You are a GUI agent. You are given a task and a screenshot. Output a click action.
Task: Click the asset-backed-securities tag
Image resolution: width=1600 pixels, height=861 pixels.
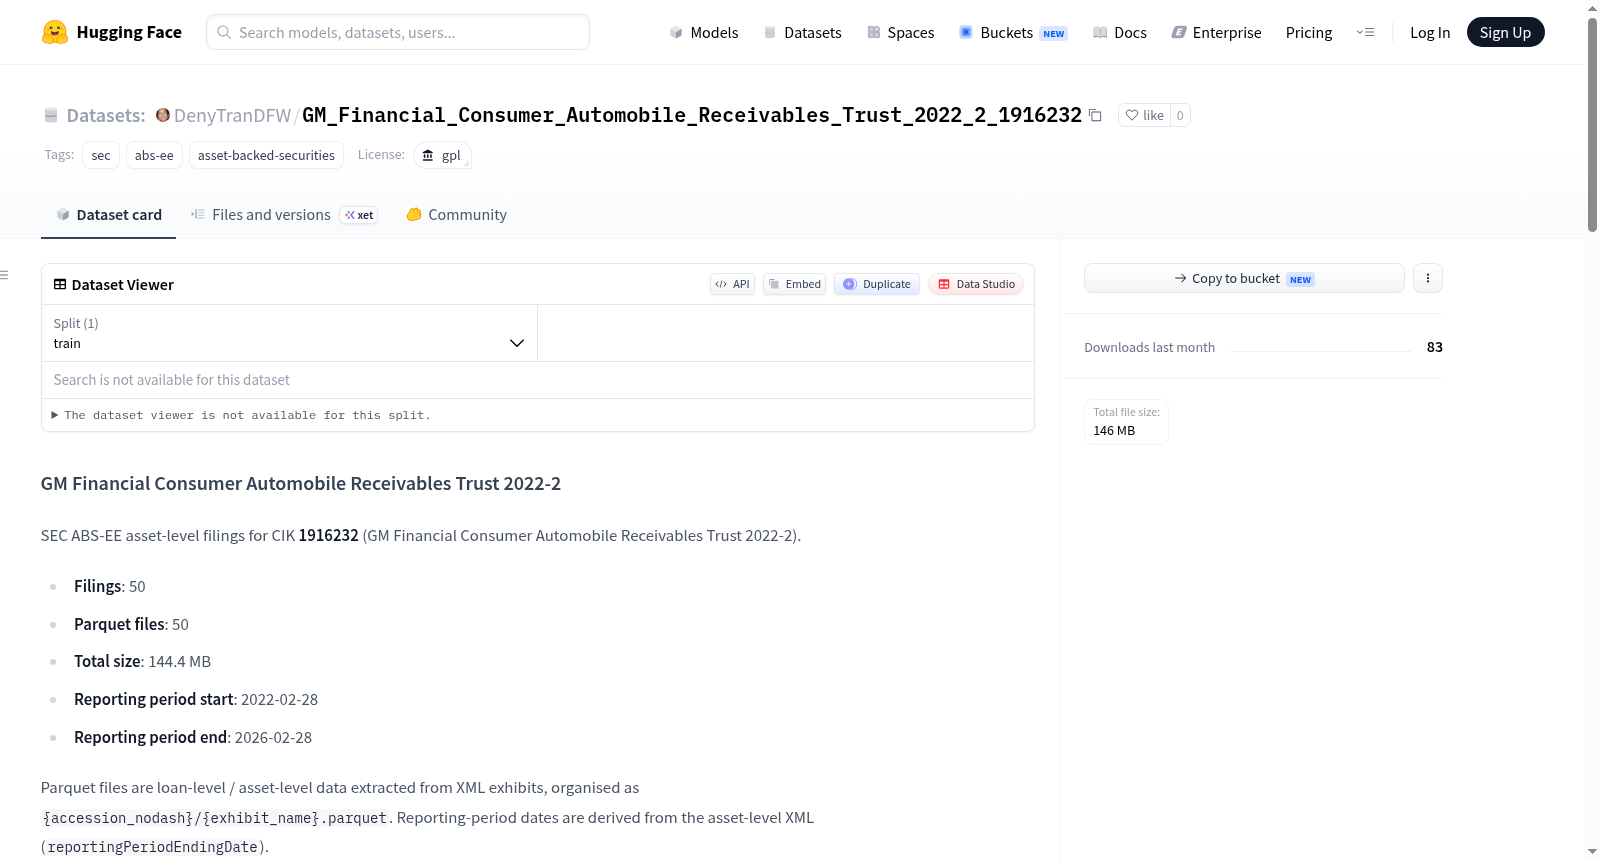coord(266,155)
